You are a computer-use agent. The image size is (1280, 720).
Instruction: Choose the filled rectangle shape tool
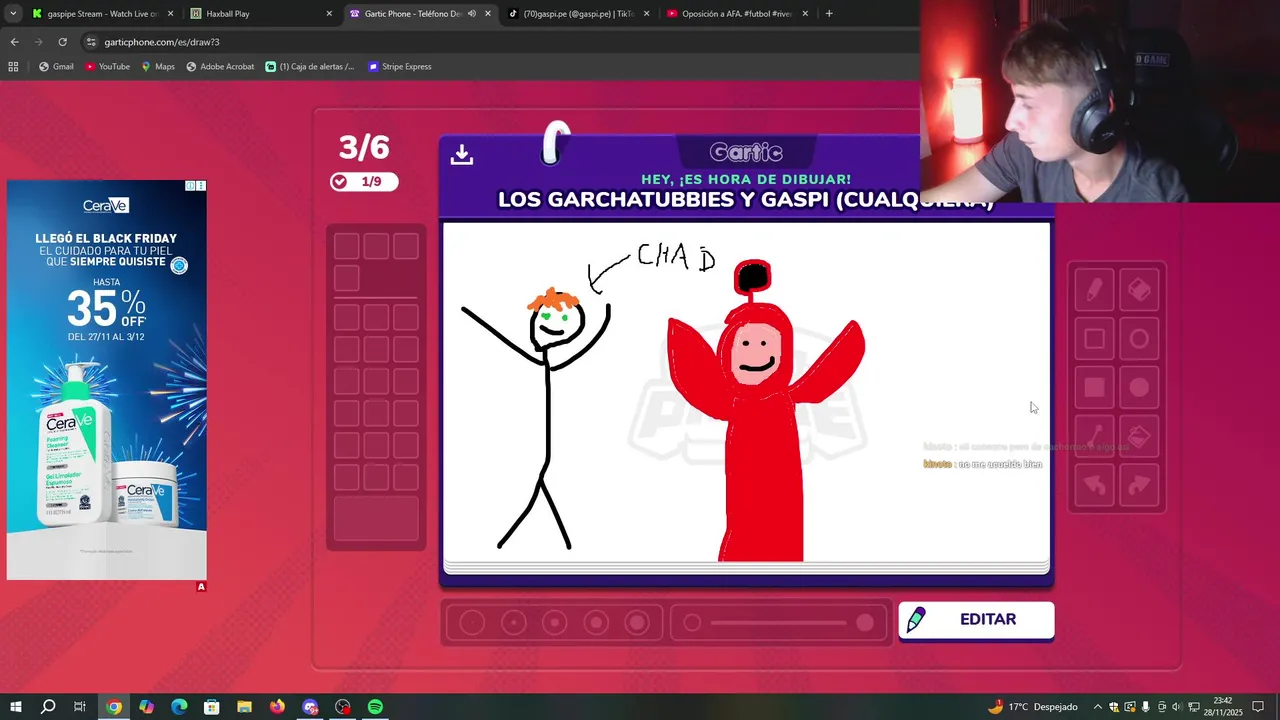(1094, 388)
